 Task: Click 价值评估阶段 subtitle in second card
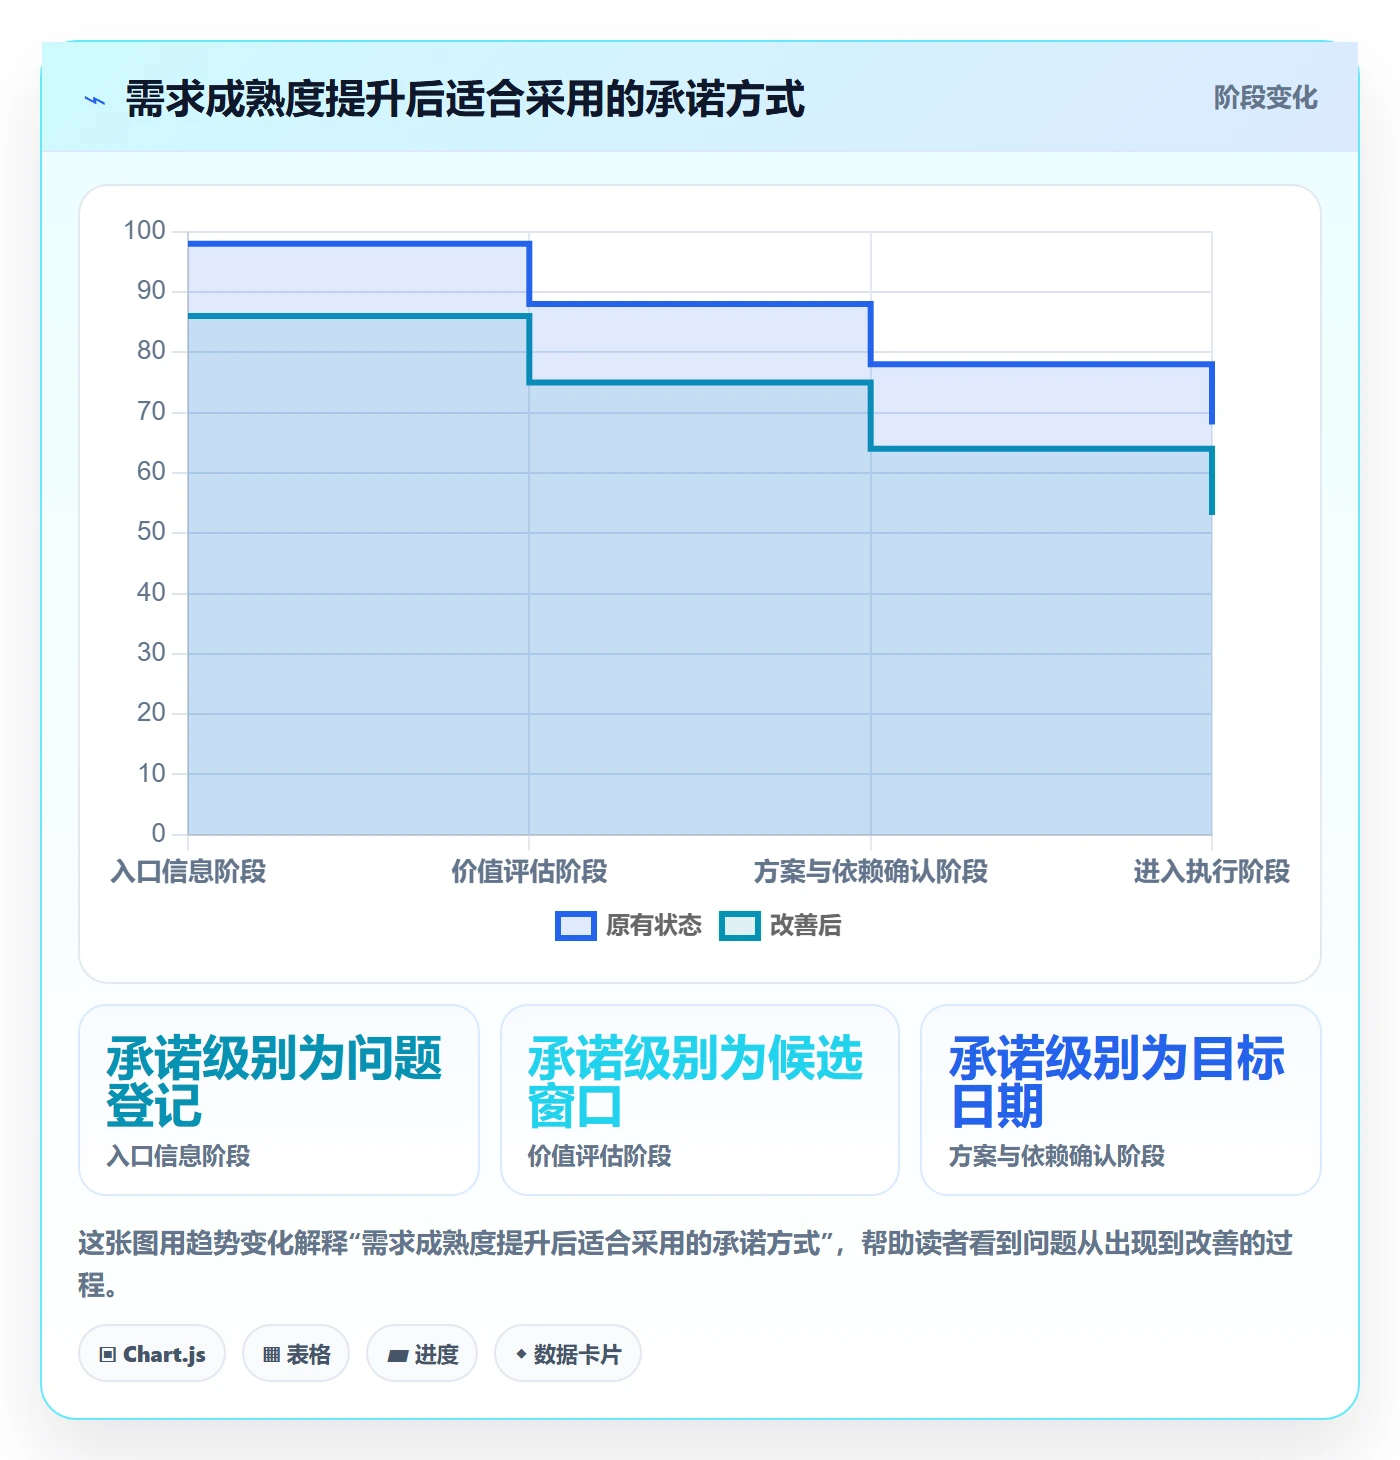tap(600, 1157)
